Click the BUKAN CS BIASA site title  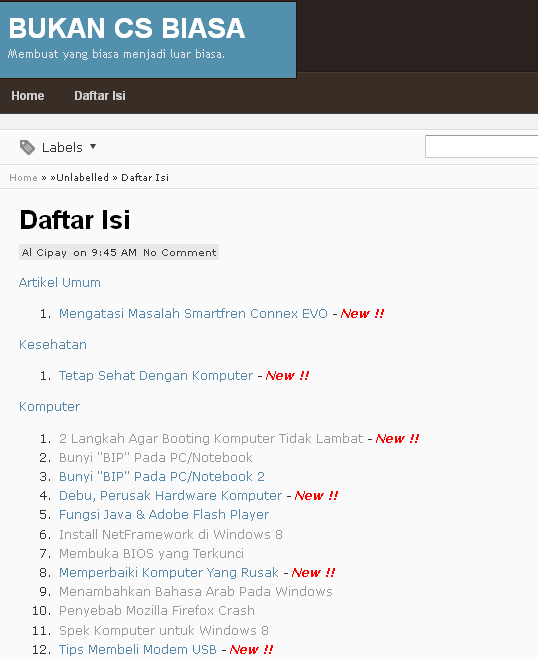tap(127, 28)
